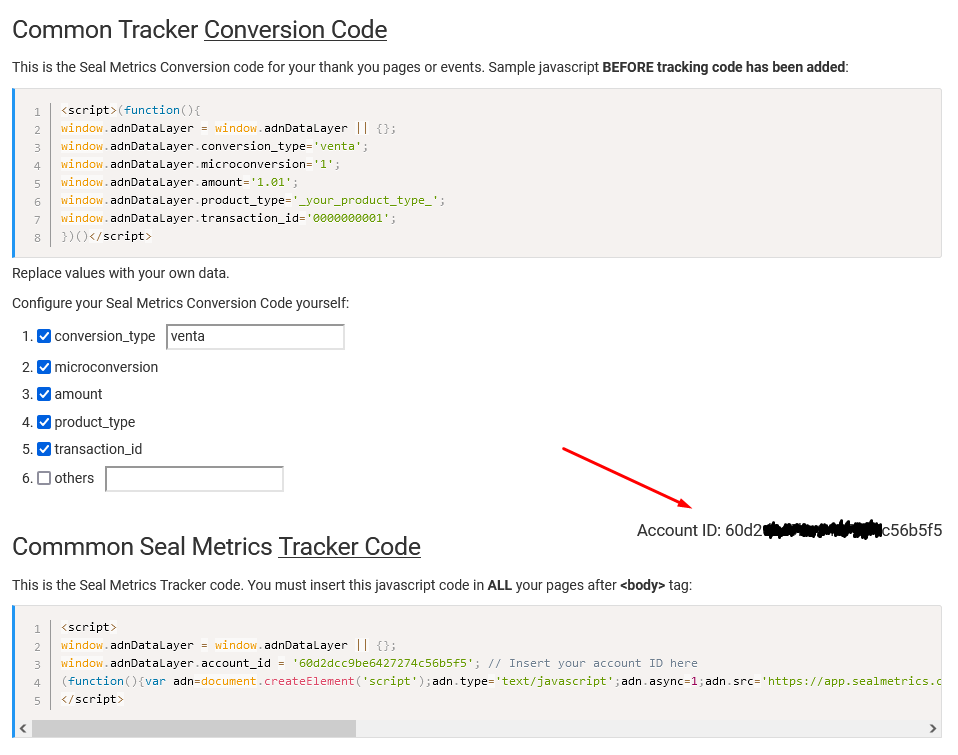The width and height of the screenshot is (958, 755).
Task: Click the opening <script>(function(){ line in conversion code
Action: tap(131, 110)
